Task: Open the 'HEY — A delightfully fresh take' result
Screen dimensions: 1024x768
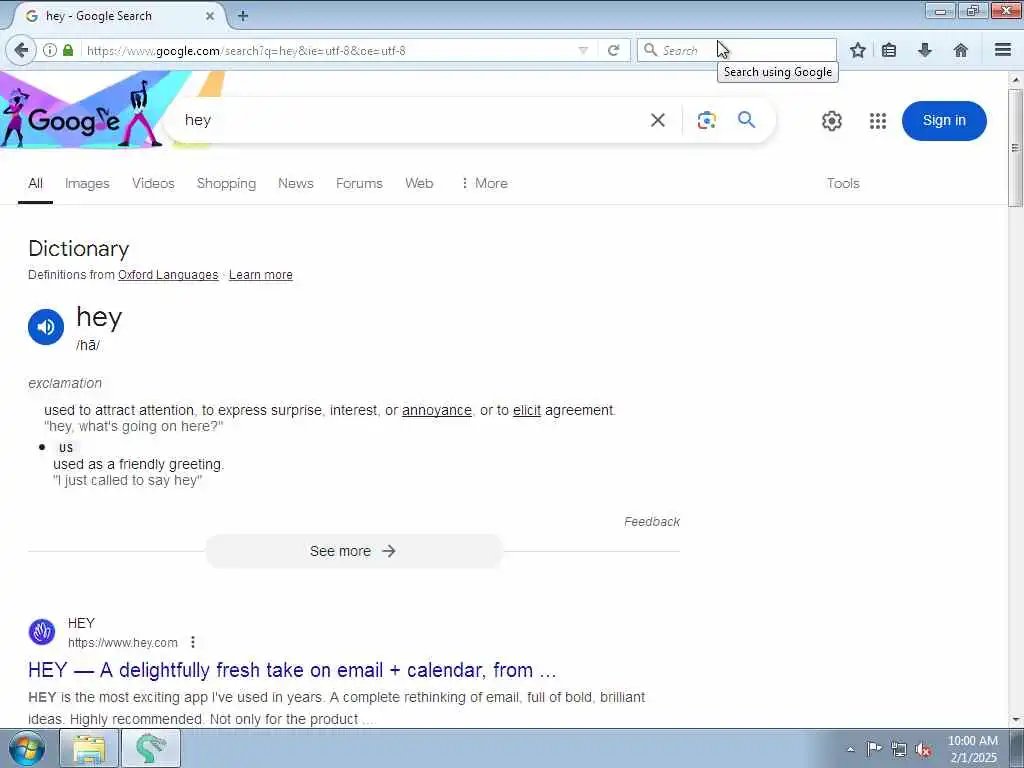Action: click(x=292, y=670)
